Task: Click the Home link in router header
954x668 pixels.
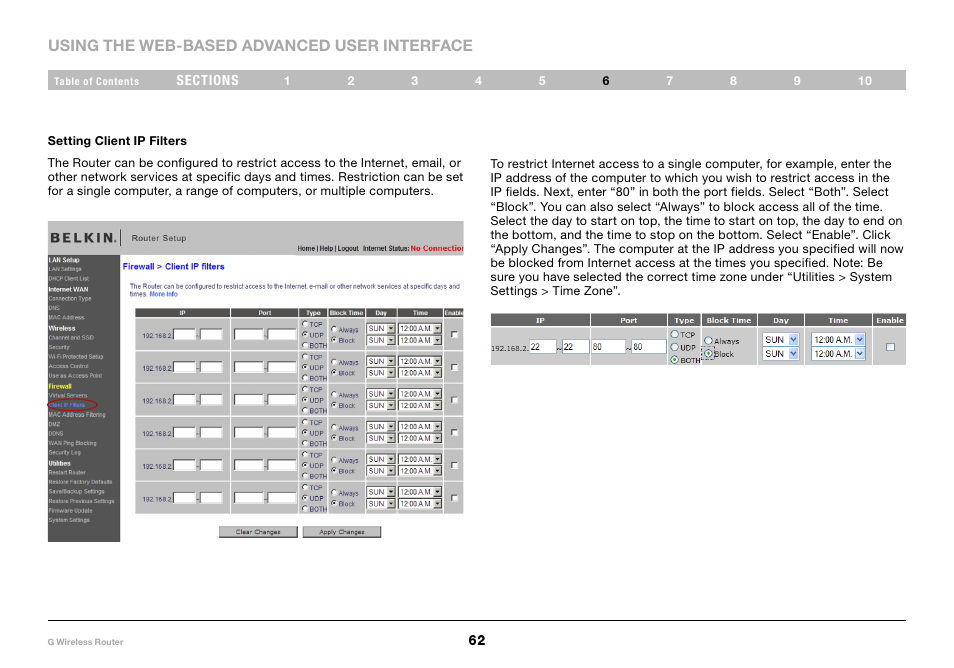Action: 306,248
